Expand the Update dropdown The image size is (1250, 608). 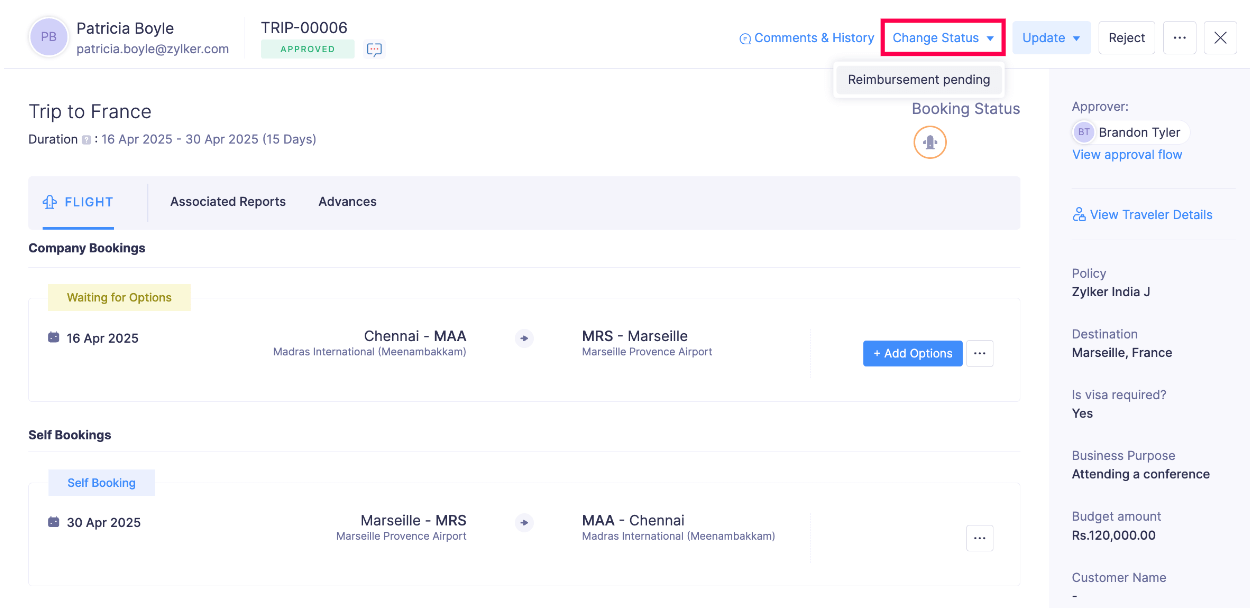pos(1051,38)
